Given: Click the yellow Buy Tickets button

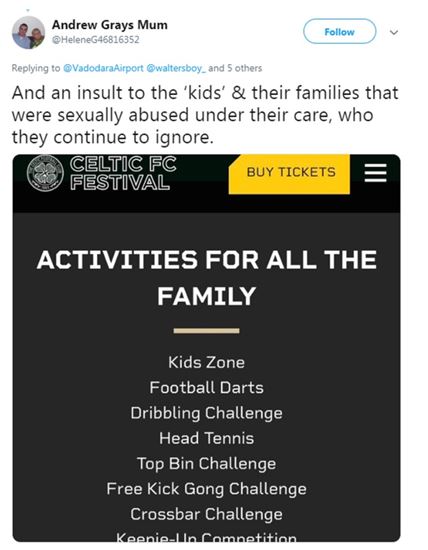Looking at the screenshot, I should coord(289,174).
